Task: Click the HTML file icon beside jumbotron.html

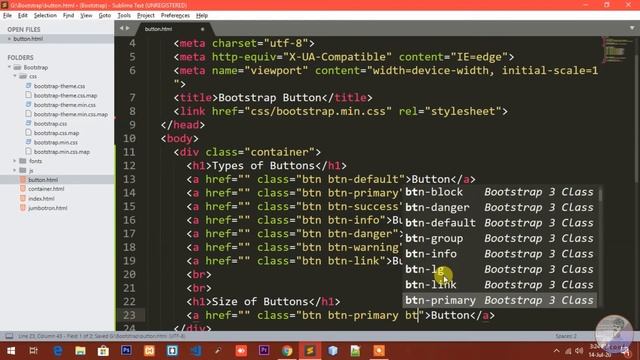Action: (23, 208)
